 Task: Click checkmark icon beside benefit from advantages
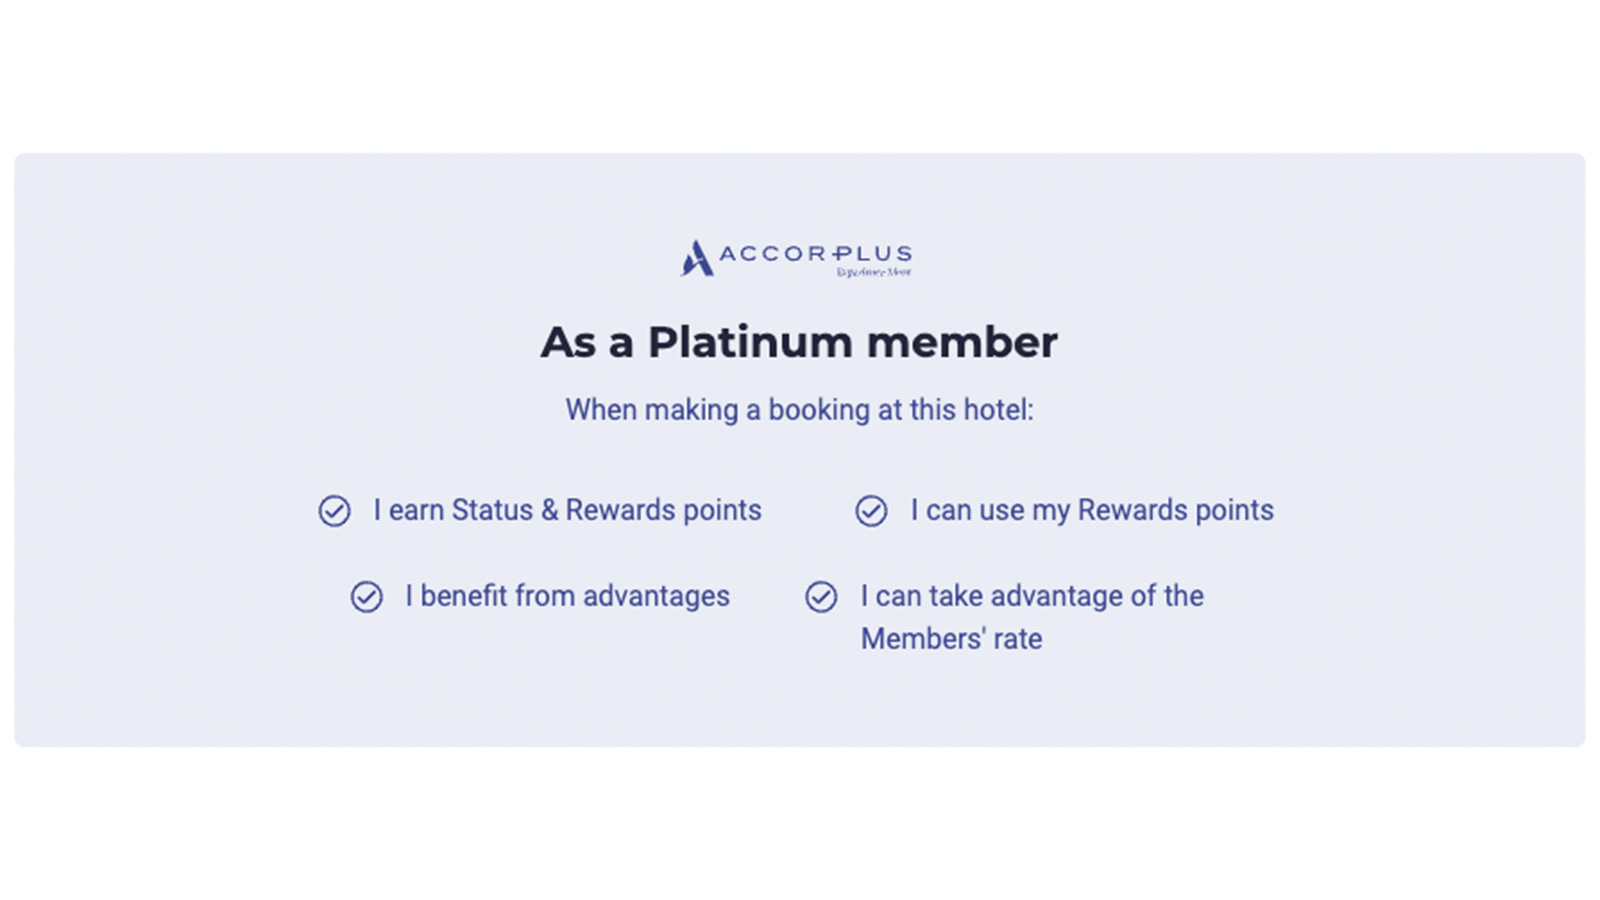[x=366, y=597]
